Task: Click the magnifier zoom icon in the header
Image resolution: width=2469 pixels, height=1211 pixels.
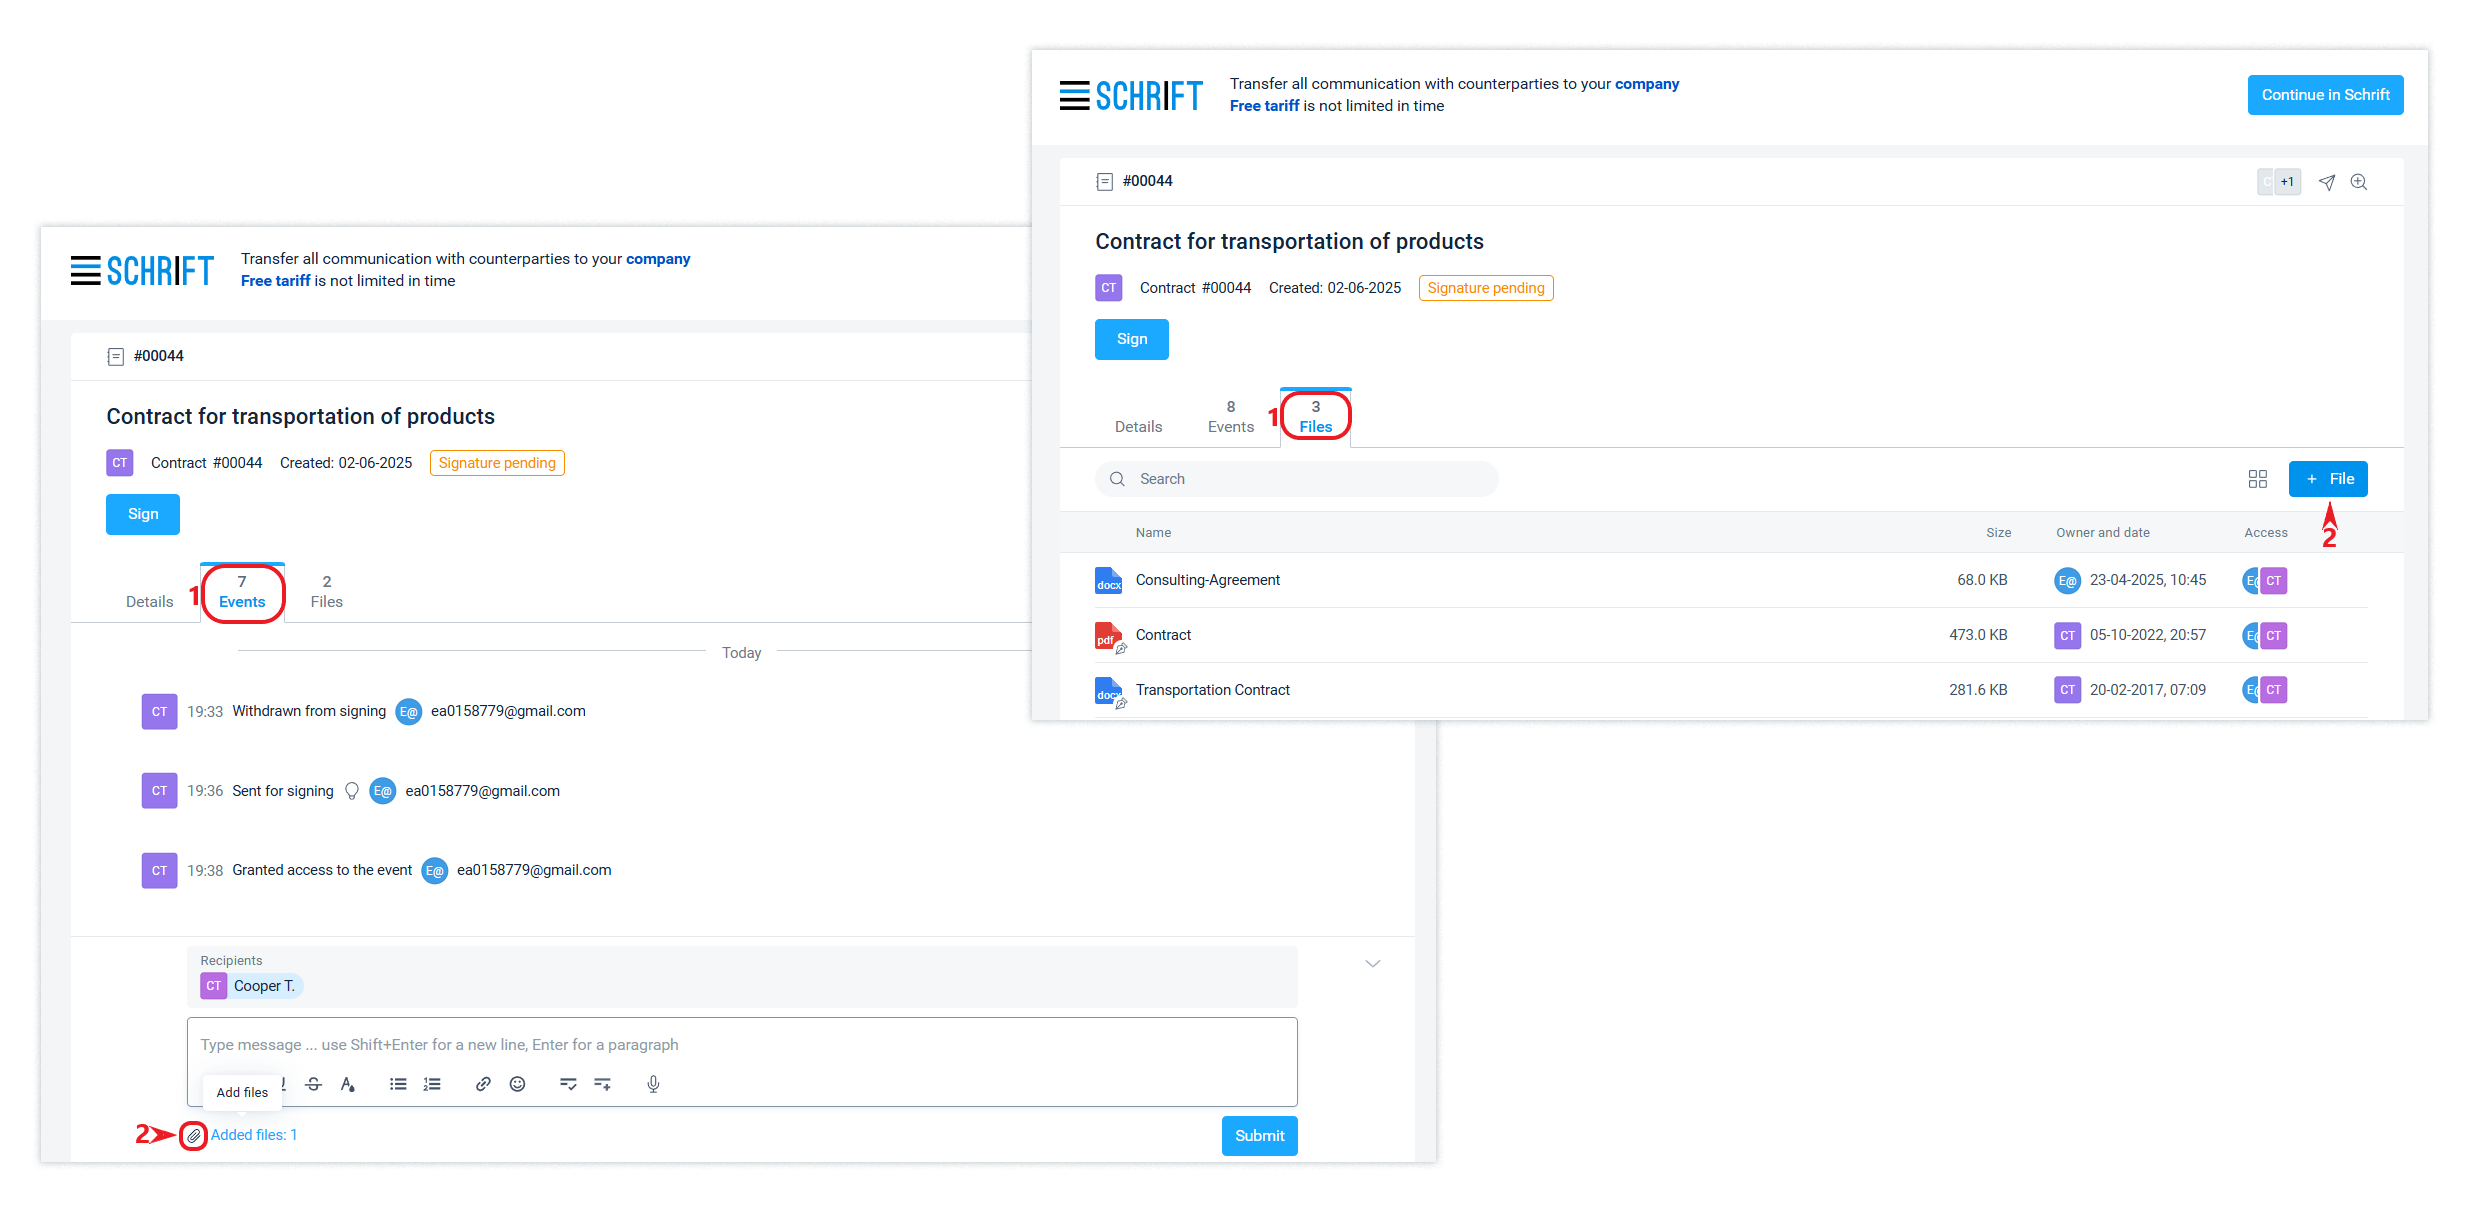Action: tap(2359, 182)
